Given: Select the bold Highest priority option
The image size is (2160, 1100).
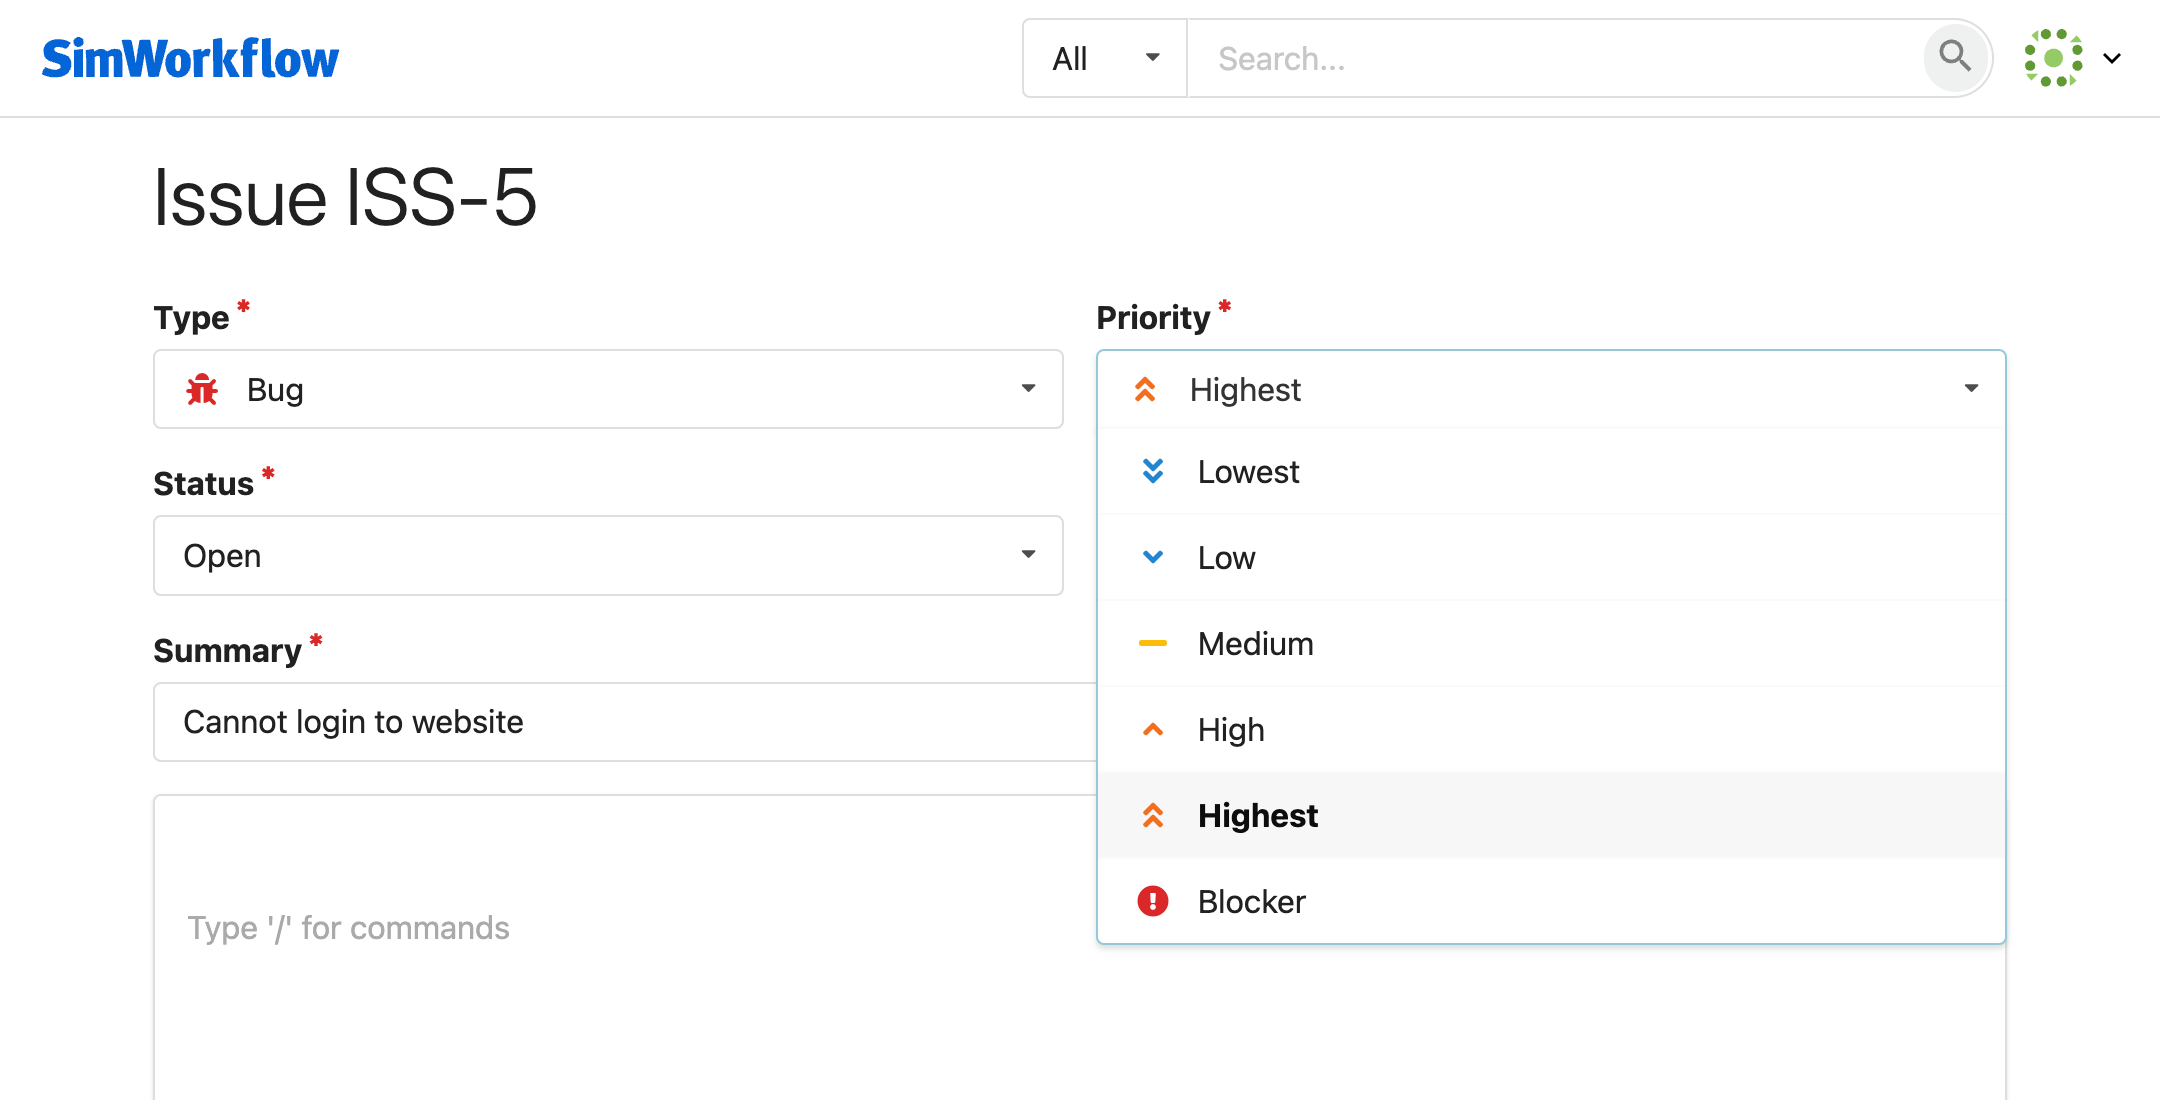Looking at the screenshot, I should [x=1551, y=815].
